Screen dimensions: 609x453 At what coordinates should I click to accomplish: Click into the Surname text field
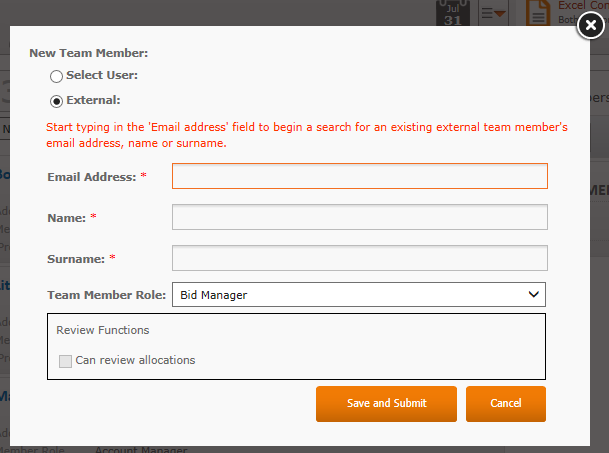pos(360,258)
